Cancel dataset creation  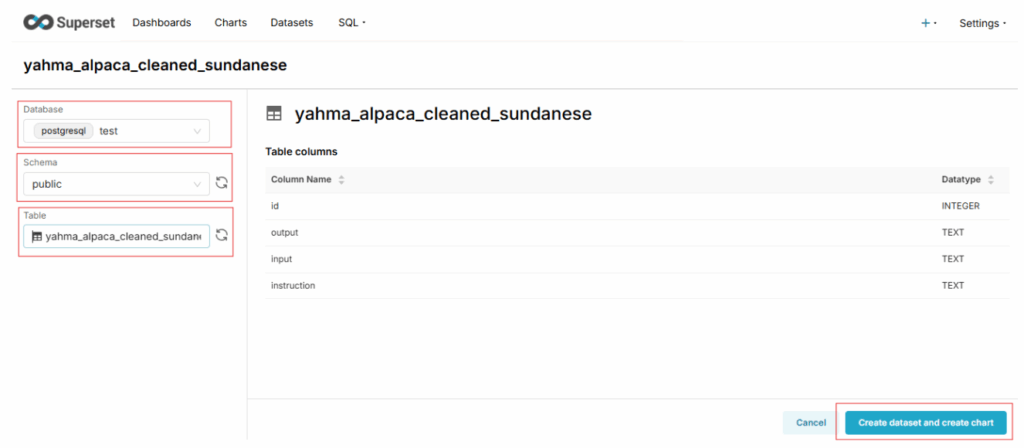pos(811,423)
